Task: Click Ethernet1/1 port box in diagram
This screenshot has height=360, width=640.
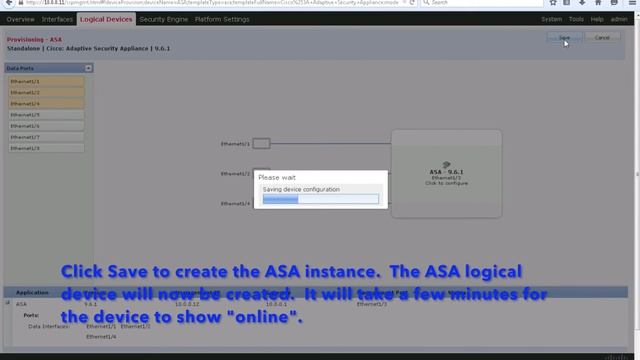Action: pos(261,143)
